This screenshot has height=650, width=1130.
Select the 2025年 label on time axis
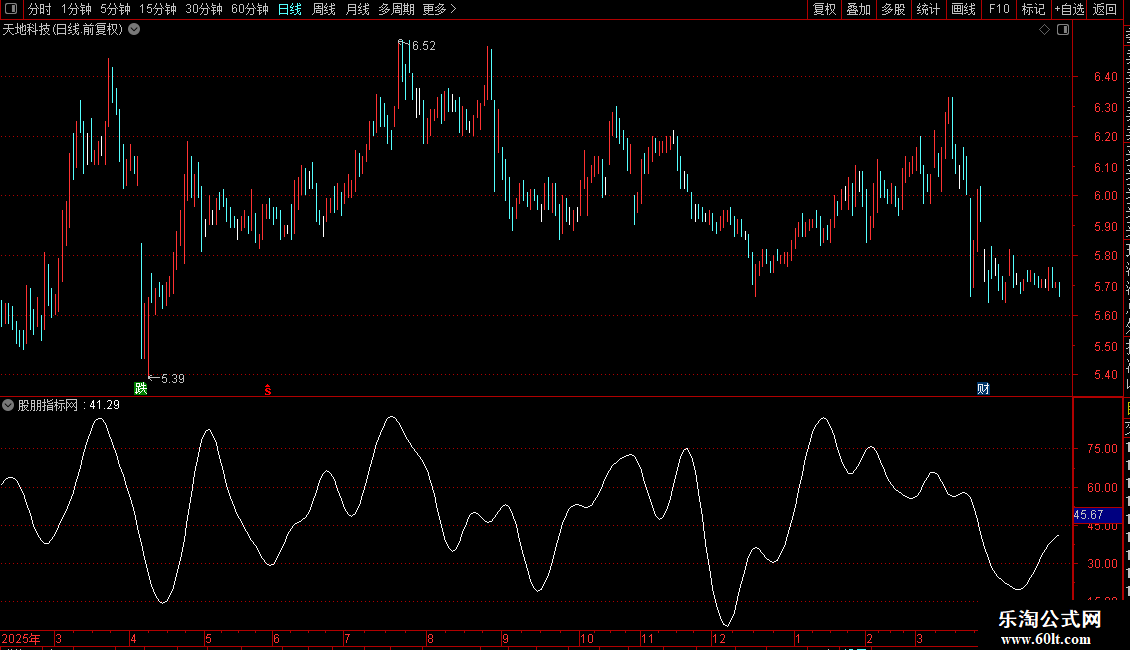pyautogui.click(x=21, y=638)
